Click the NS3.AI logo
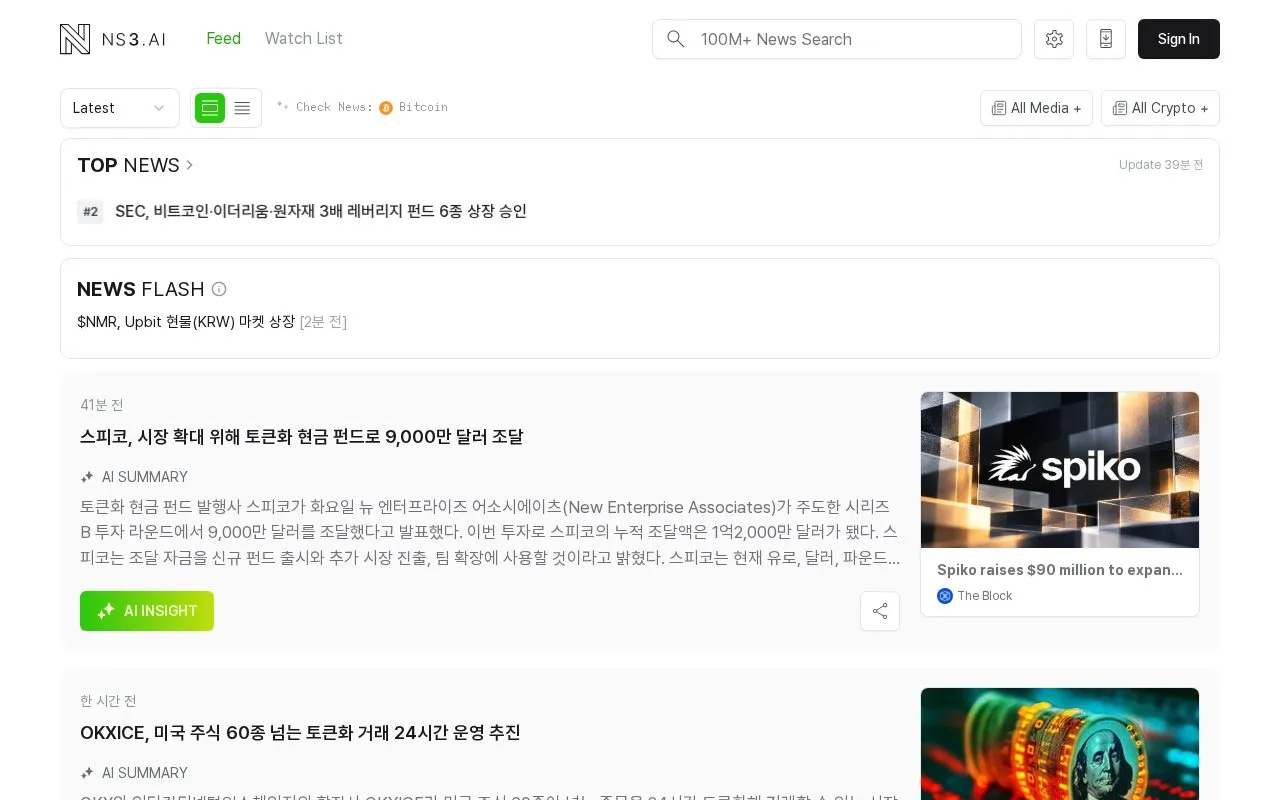The width and height of the screenshot is (1280, 800). [x=113, y=39]
